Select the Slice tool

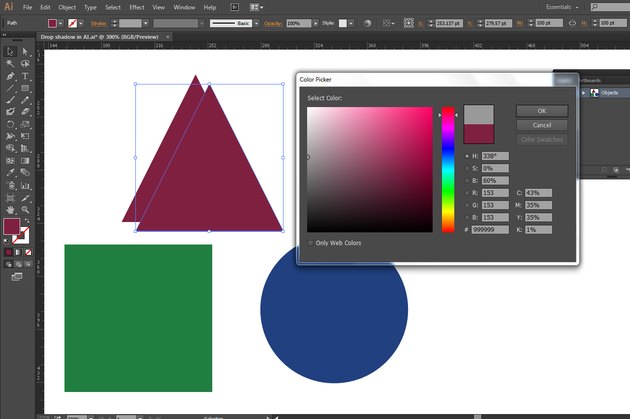(x=25, y=198)
